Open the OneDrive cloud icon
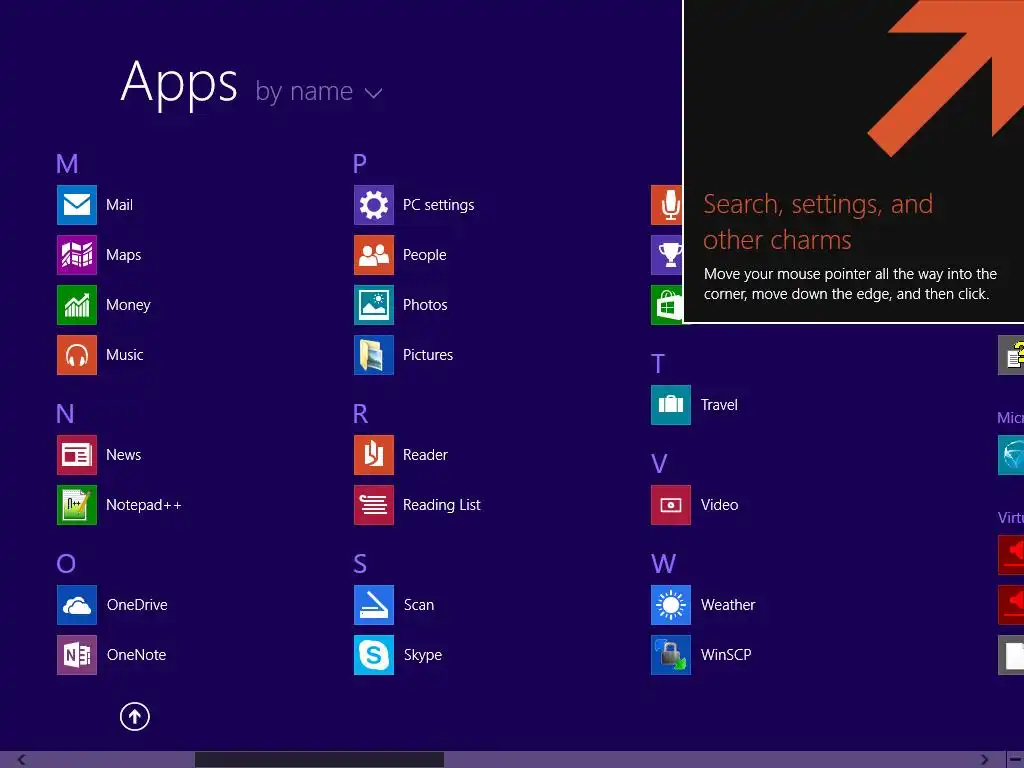 click(x=76, y=605)
